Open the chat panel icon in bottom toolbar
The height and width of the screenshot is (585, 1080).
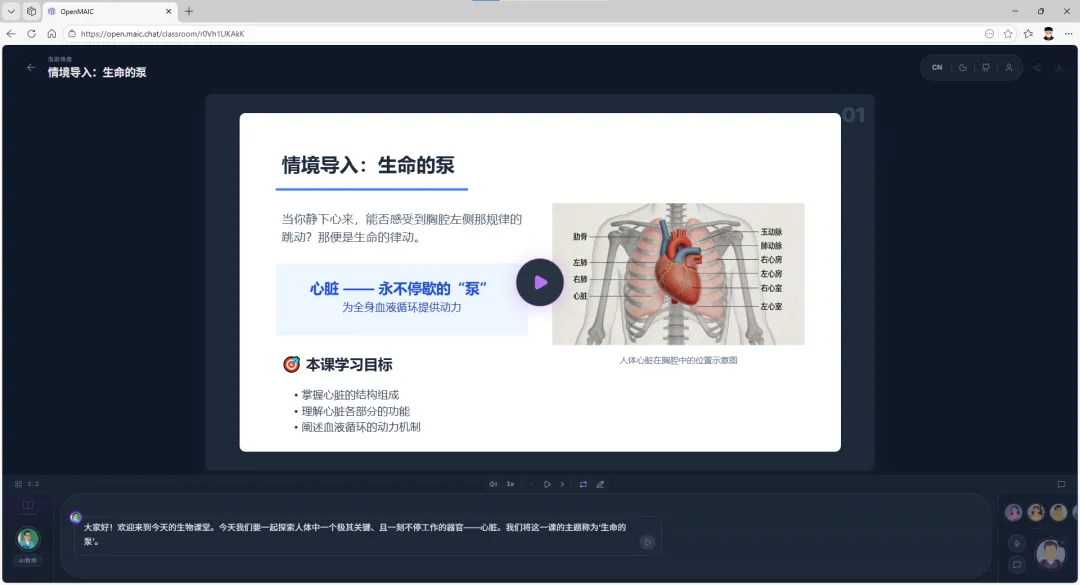pyautogui.click(x=1061, y=484)
